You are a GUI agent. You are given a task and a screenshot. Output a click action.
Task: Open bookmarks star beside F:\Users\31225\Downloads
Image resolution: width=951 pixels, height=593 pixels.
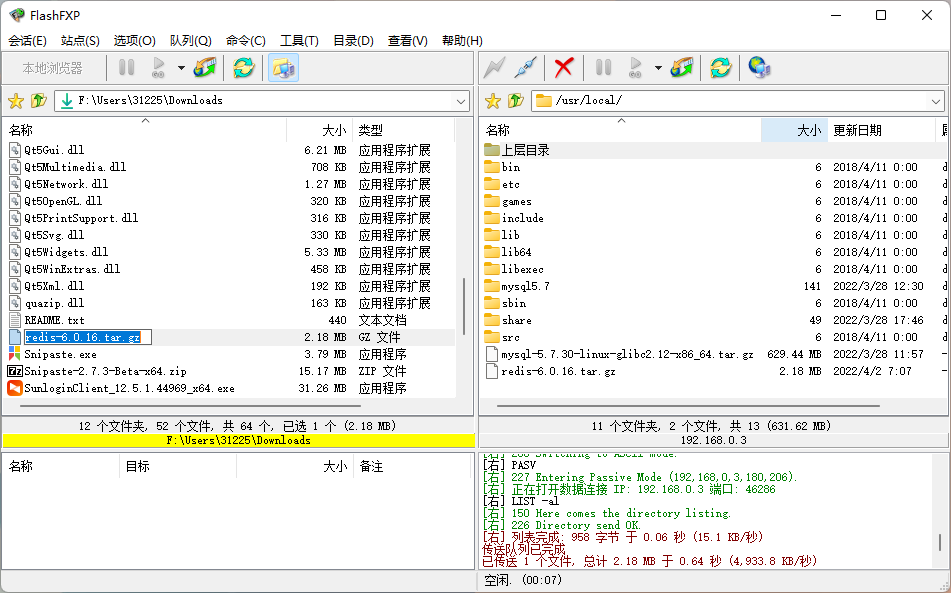[x=16, y=101]
